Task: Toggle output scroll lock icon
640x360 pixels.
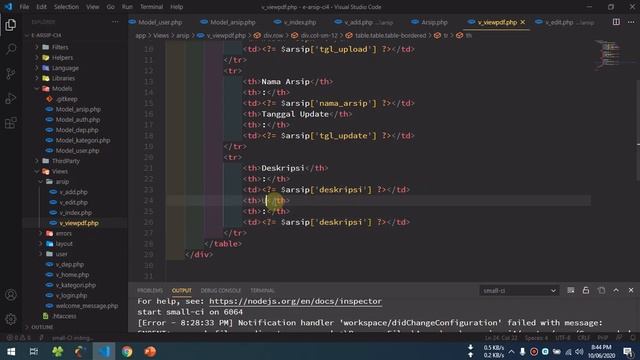Action: (x=586, y=290)
